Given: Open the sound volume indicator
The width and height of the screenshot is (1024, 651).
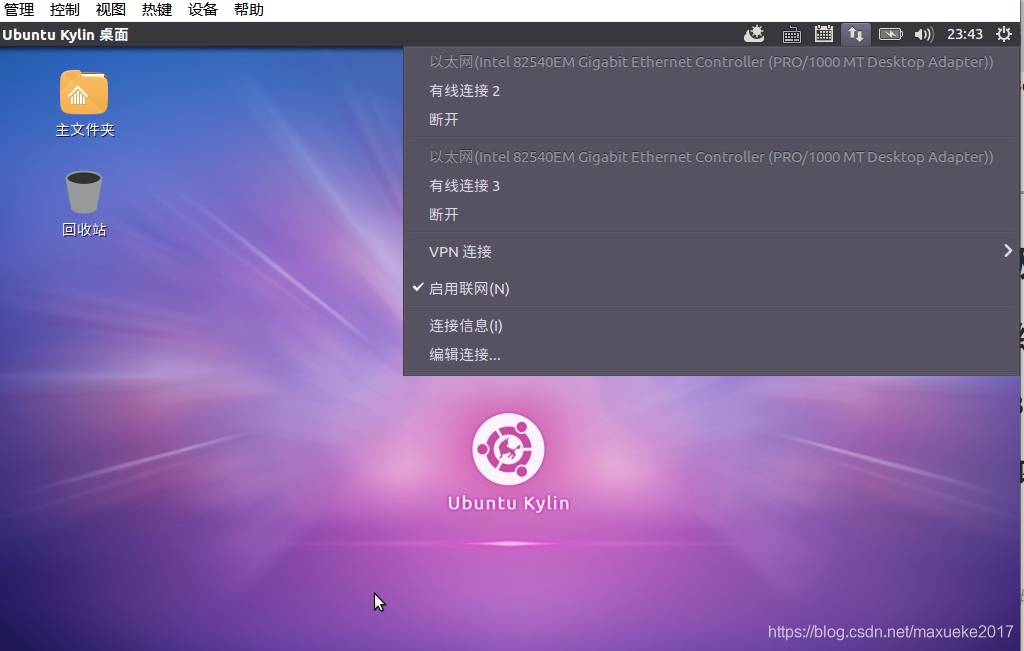Looking at the screenshot, I should tap(923, 34).
